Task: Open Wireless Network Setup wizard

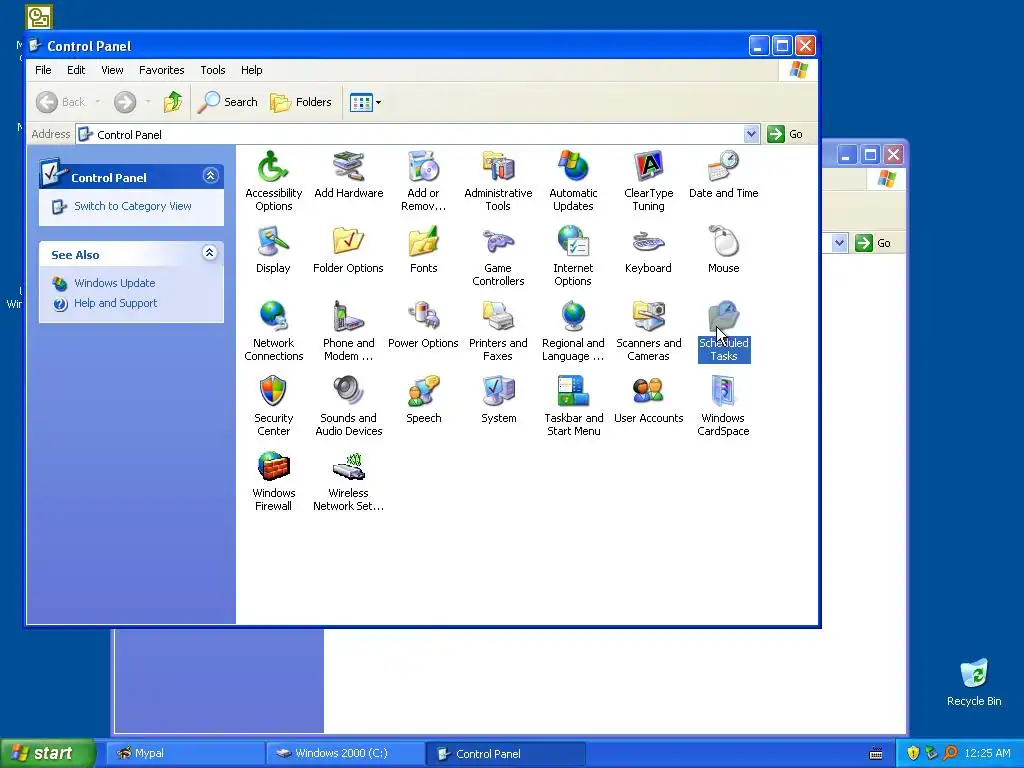Action: [348, 481]
